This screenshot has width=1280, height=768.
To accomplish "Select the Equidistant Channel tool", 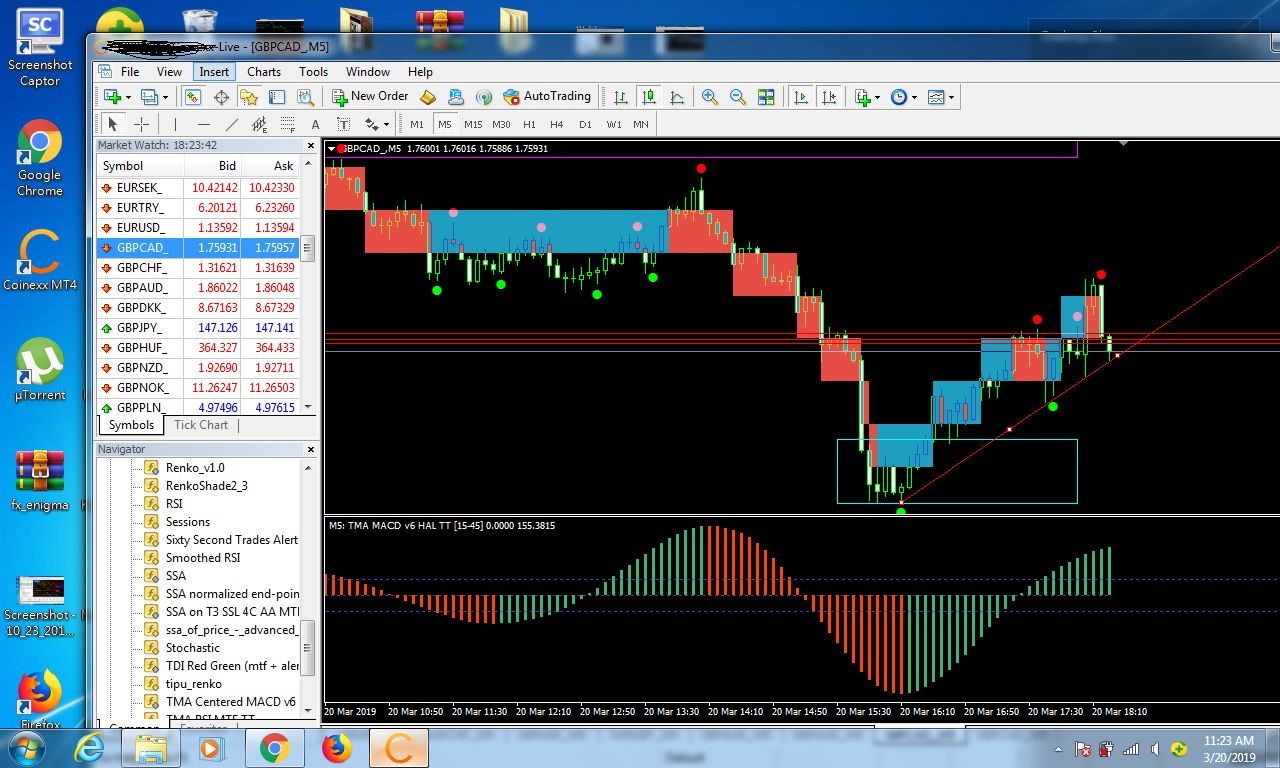I will tap(260, 124).
